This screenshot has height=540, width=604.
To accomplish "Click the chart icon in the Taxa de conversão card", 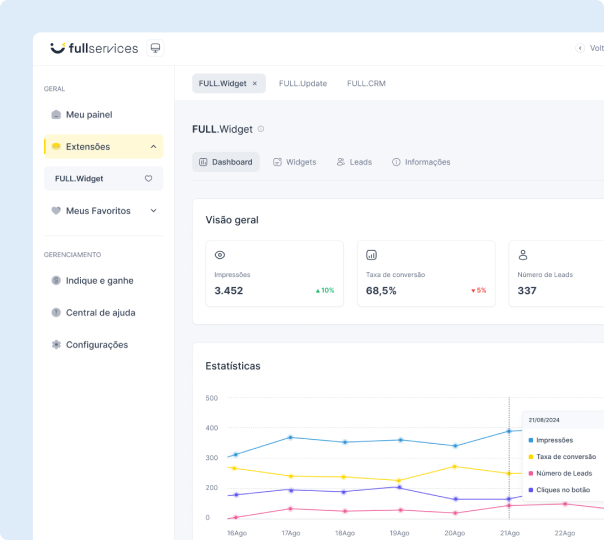I will click(x=372, y=255).
